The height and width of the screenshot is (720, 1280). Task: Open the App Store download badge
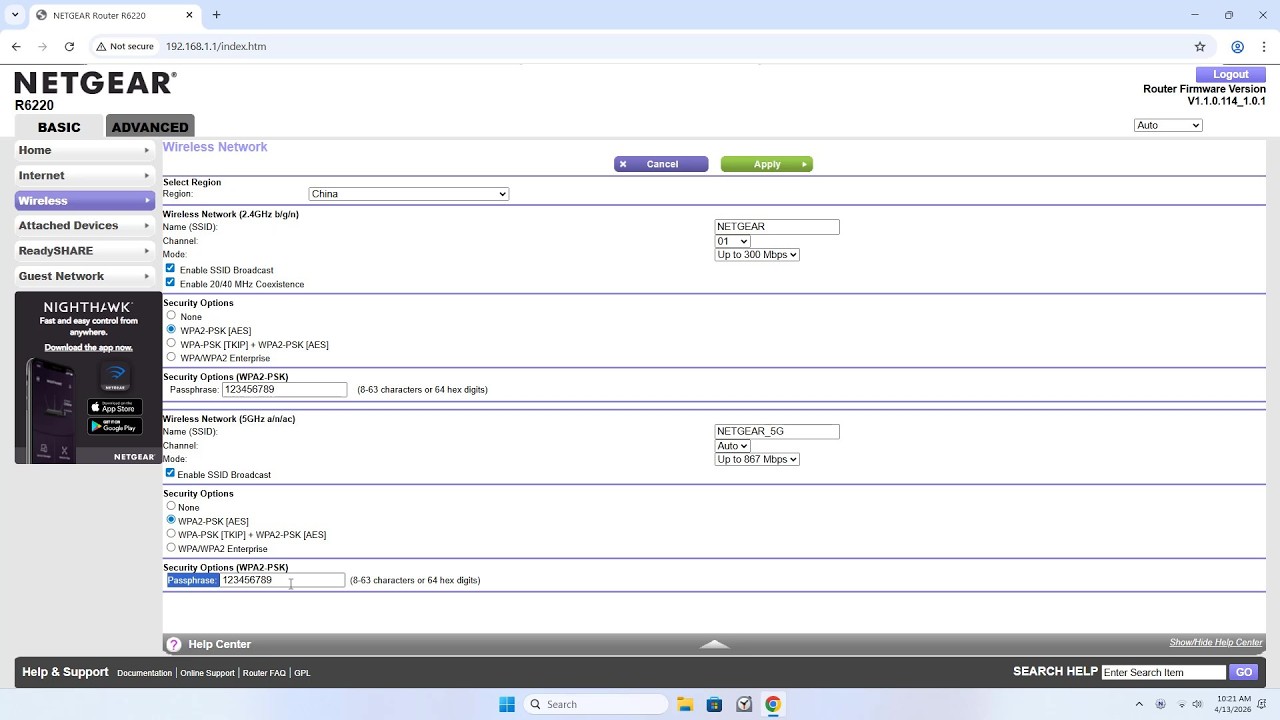[x=115, y=406]
